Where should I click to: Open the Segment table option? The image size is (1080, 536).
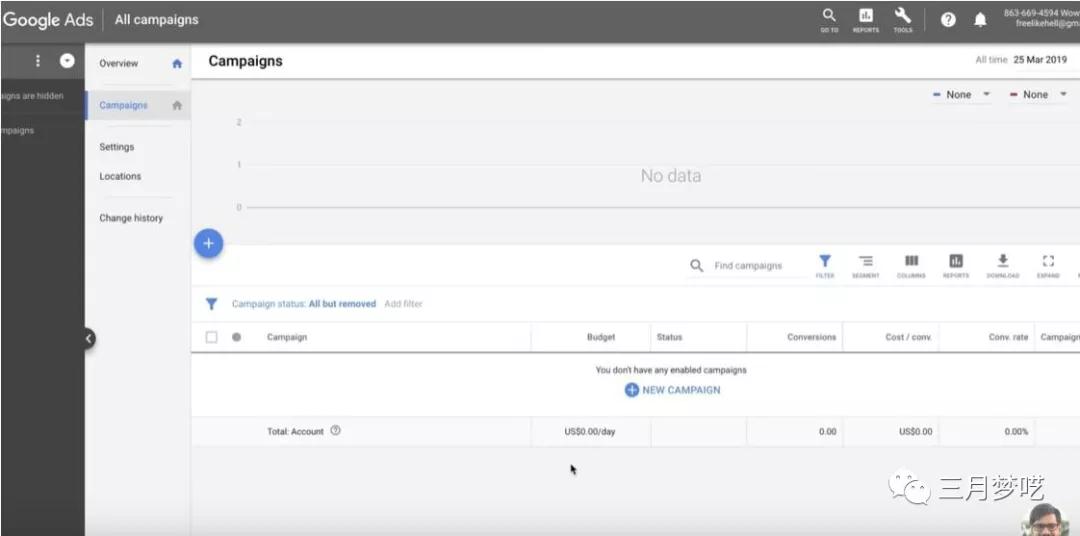(866, 265)
